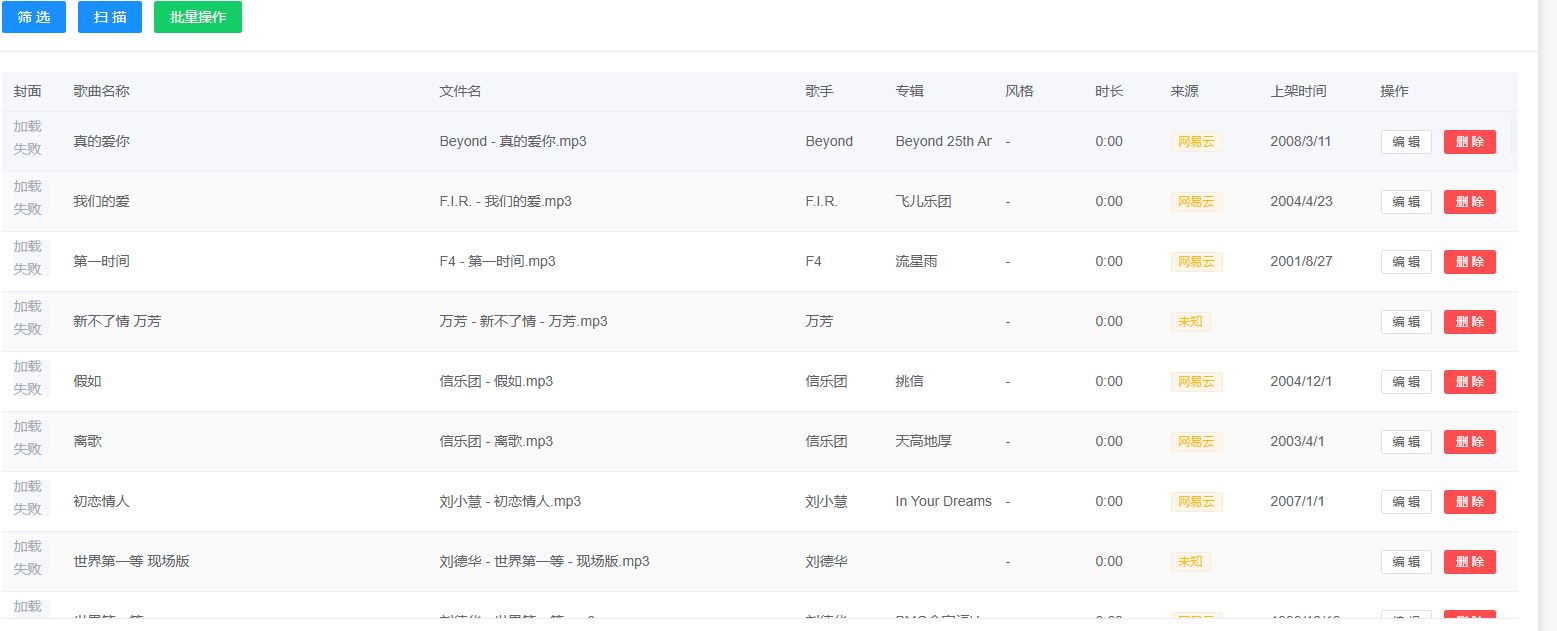The height and width of the screenshot is (631, 1557).
Task: Edit the song 世界第一等 现场版
Action: click(1406, 562)
